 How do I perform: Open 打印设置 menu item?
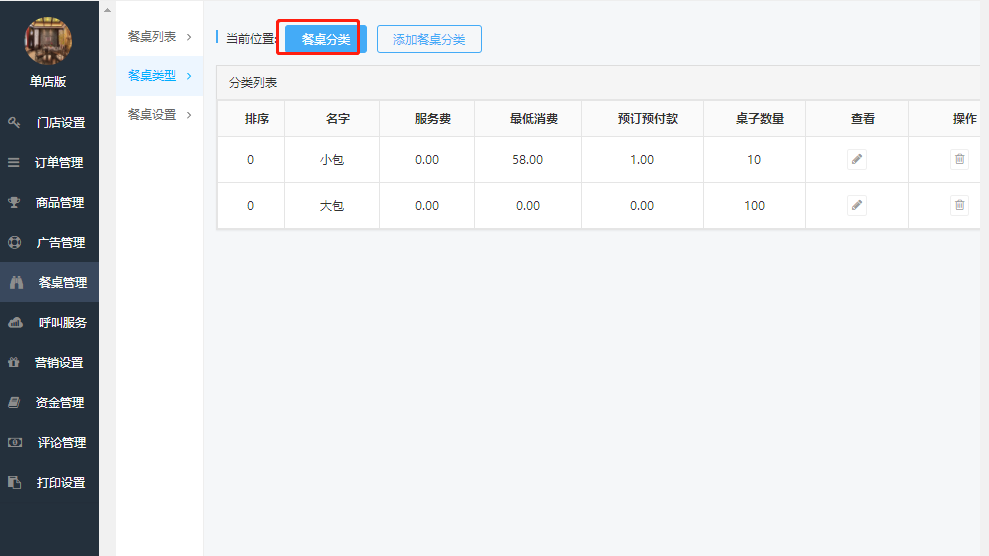(49, 482)
